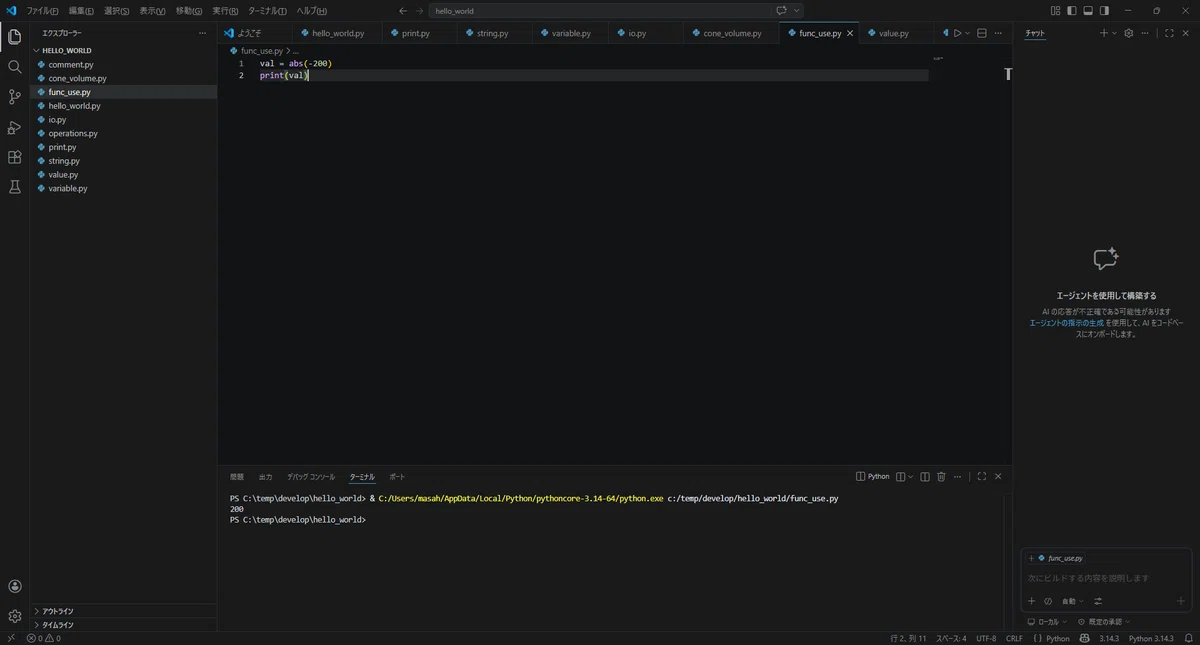
Task: Switch to the デバッグ コンソール panel tab
Action: (311, 477)
